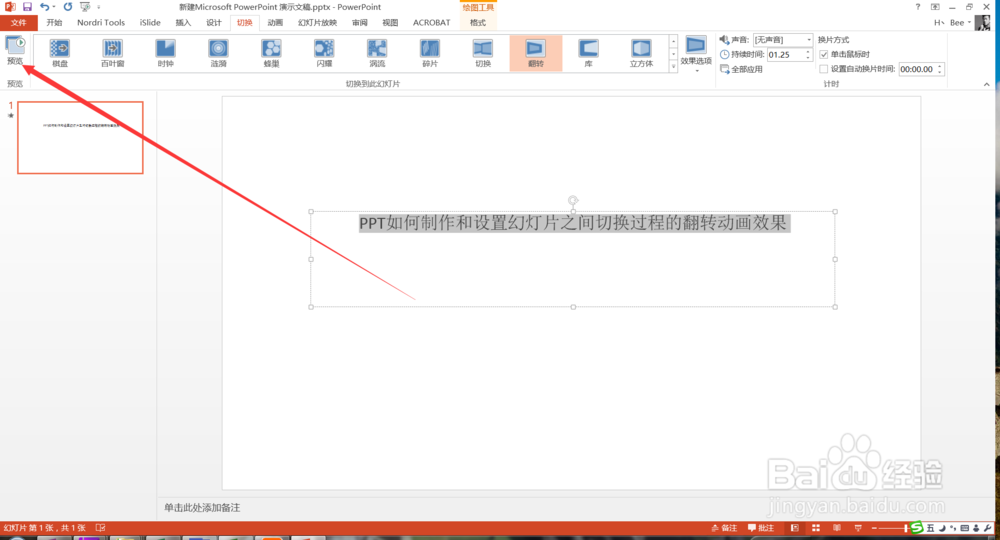1000x540 pixels.
Task: Switch to the iSlide tab
Action: [150, 22]
